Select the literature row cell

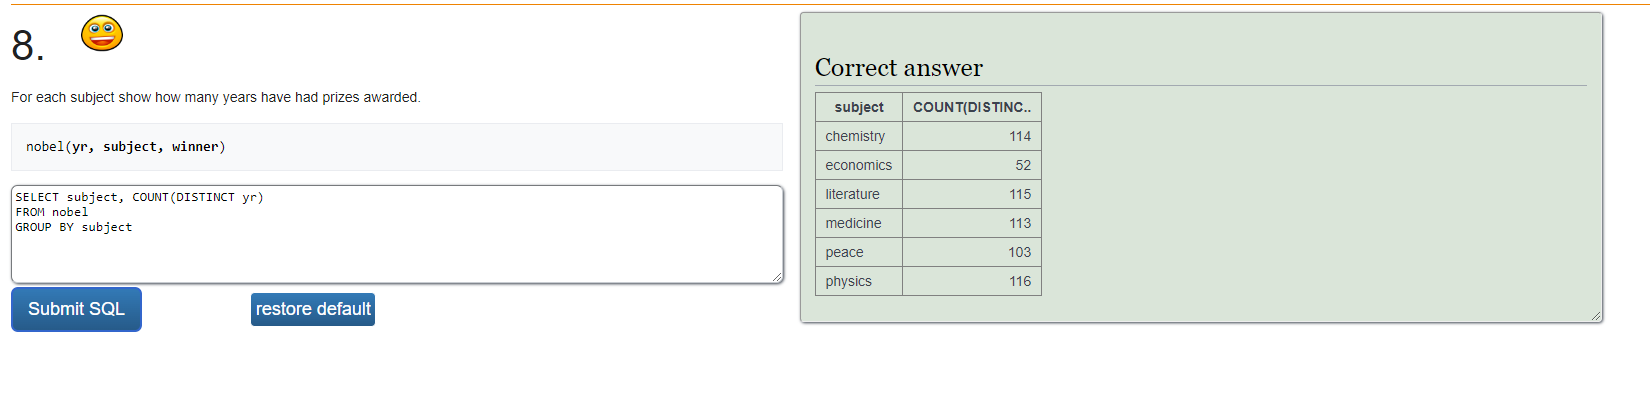(x=859, y=194)
